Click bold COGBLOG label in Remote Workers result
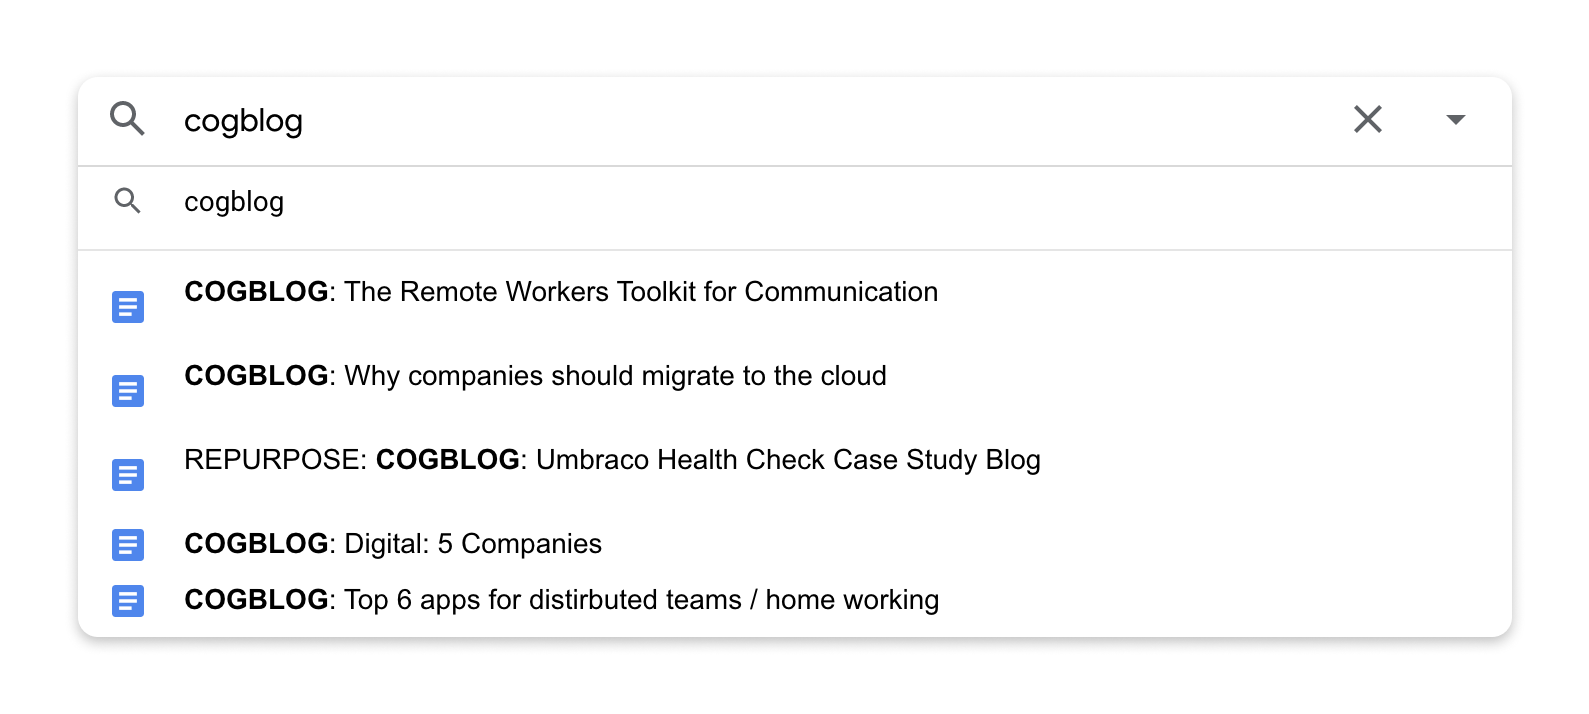Viewport: 1589px width, 714px height. [x=256, y=292]
